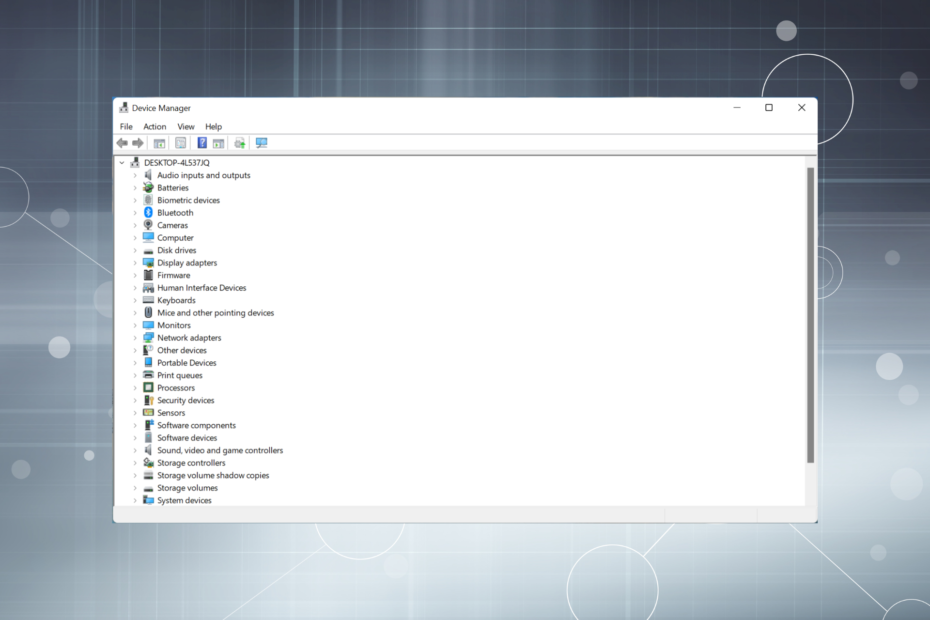
Task: Click the Back arrow toolbar icon
Action: [x=122, y=143]
